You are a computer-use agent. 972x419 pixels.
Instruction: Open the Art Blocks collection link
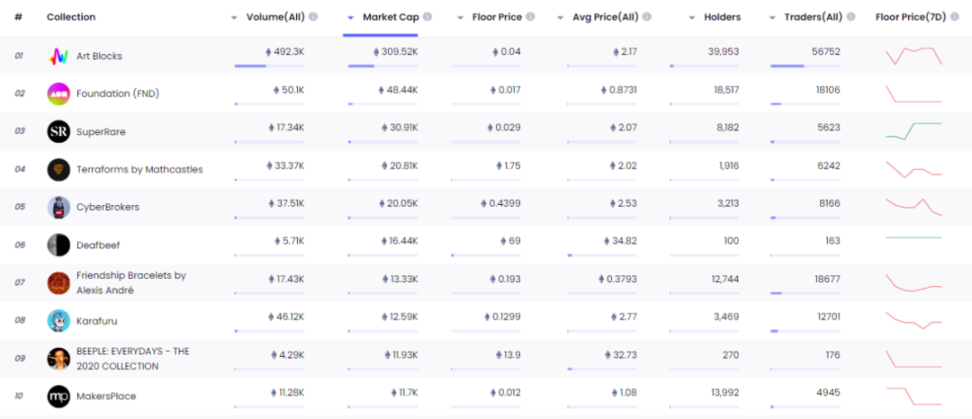tap(99, 56)
